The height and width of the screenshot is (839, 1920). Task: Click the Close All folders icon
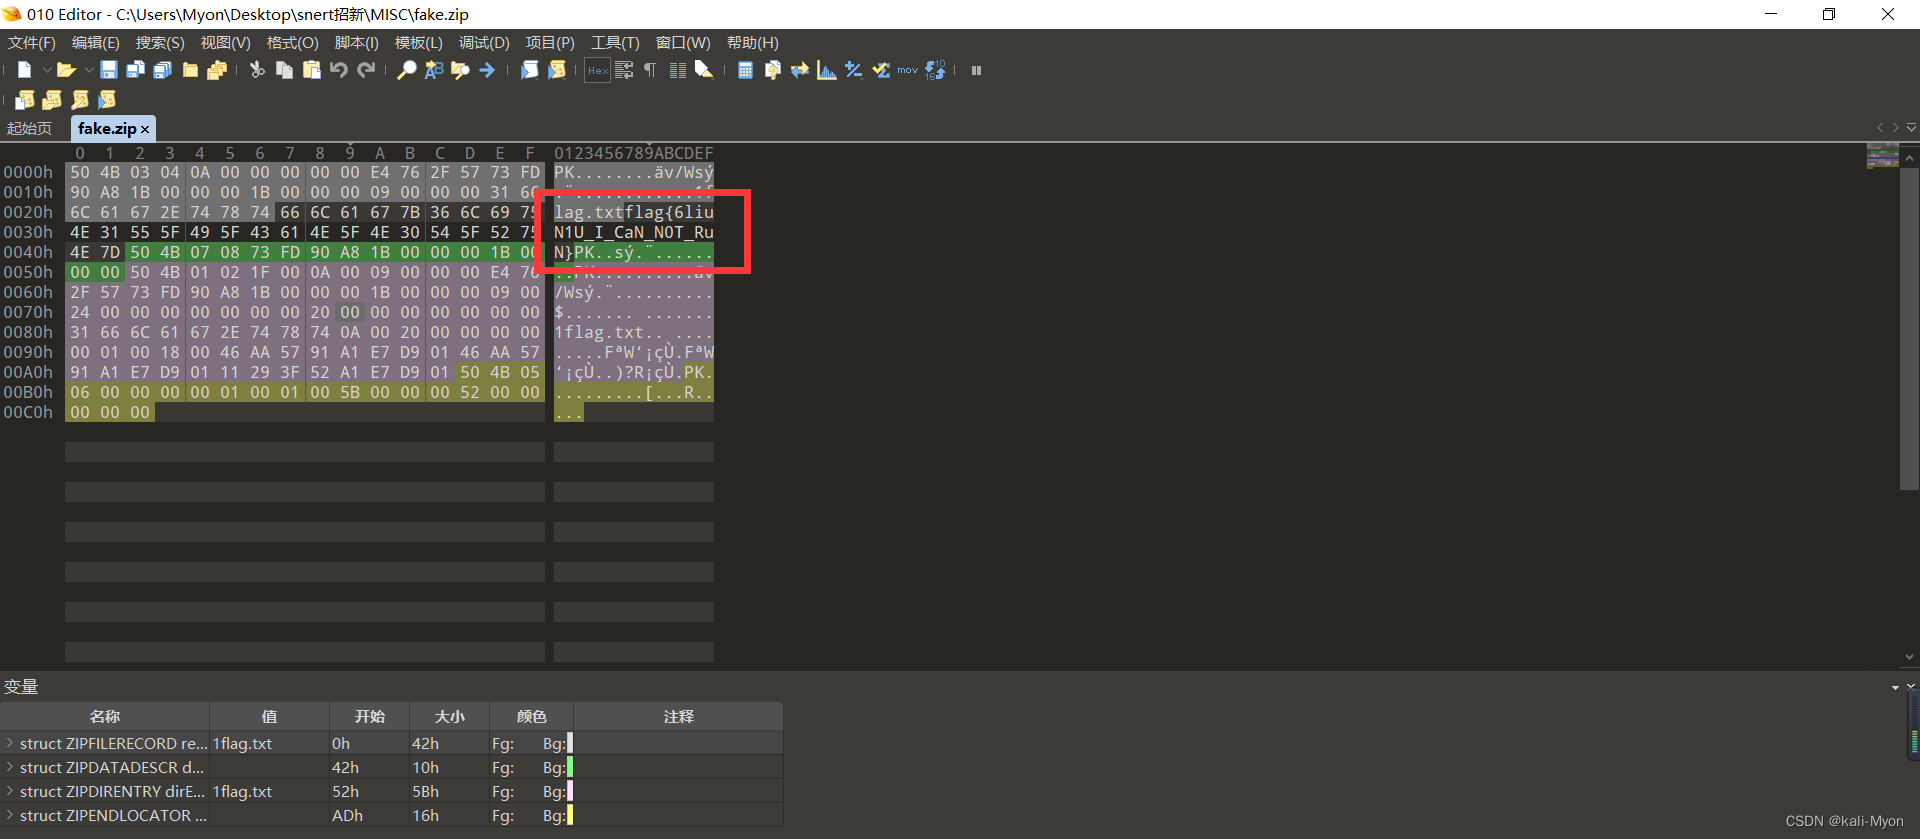pyautogui.click(x=217, y=70)
